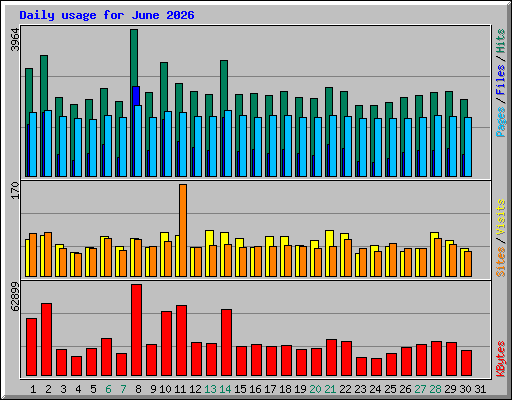Image resolution: width=512 pixels, height=400 pixels.
Task: Select the dark blue Files bar for day 8
Action: pos(136,96)
